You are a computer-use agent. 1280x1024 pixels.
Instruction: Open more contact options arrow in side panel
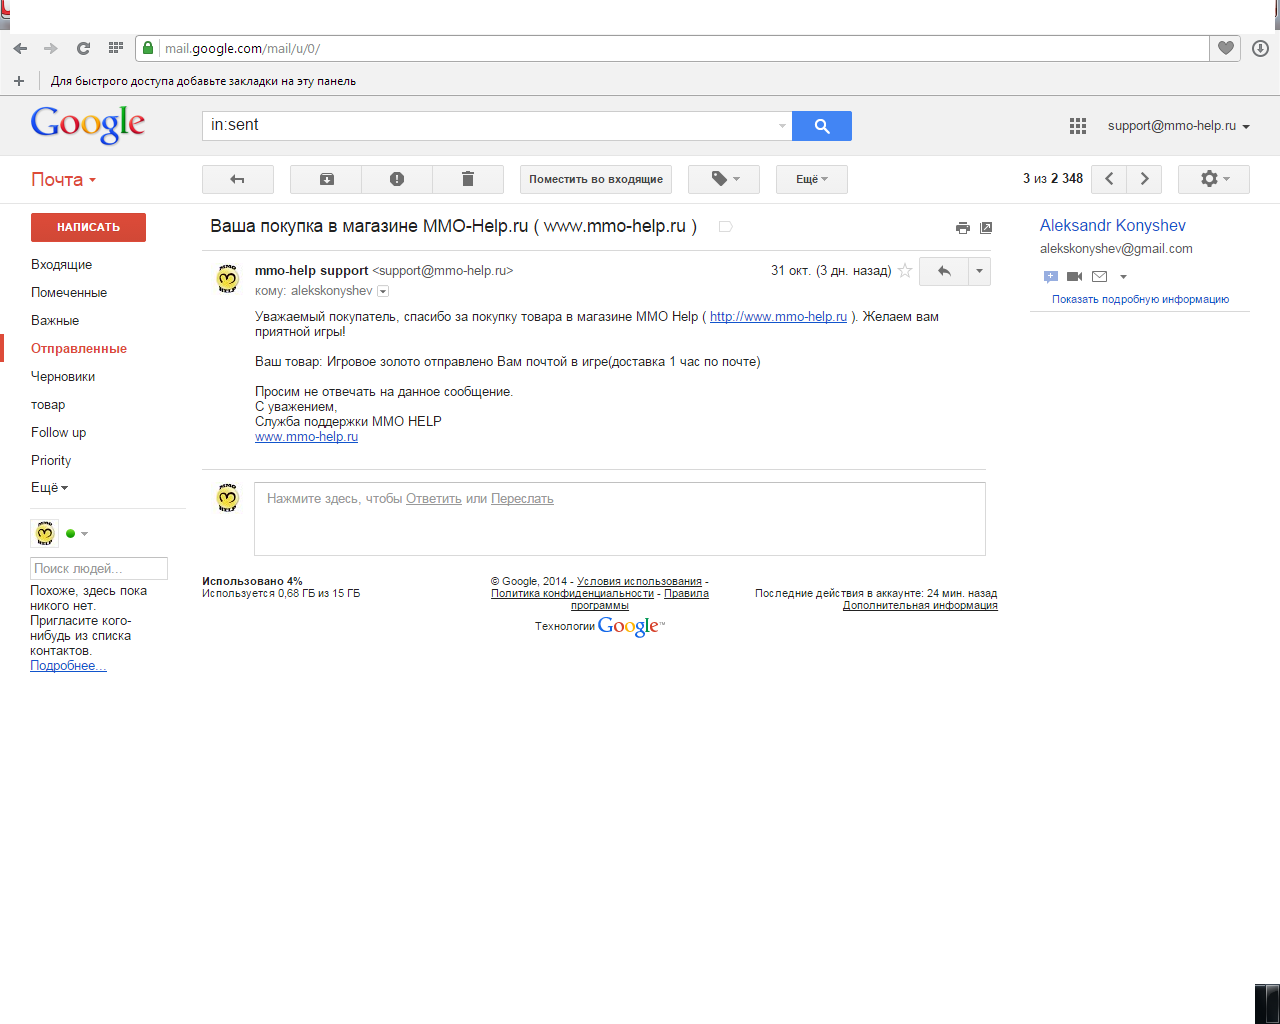(1123, 277)
